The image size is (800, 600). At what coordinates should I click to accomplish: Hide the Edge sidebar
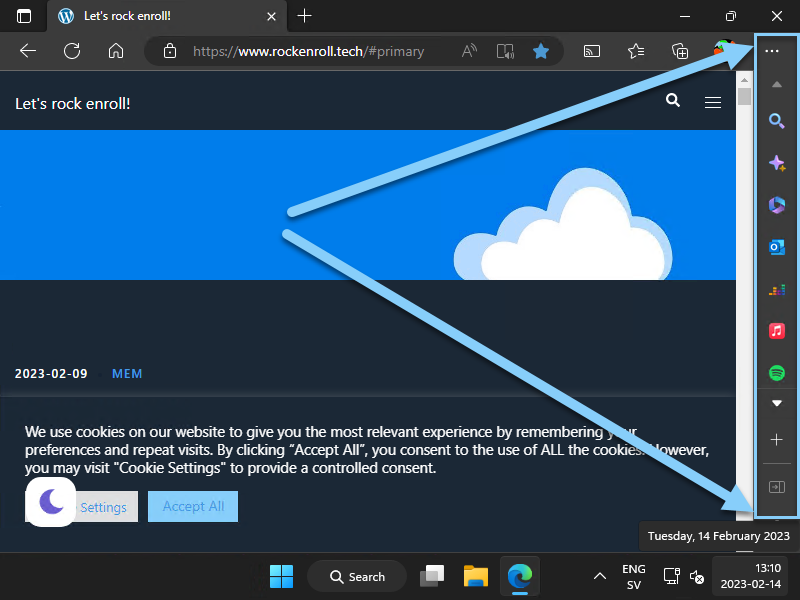[x=777, y=487]
